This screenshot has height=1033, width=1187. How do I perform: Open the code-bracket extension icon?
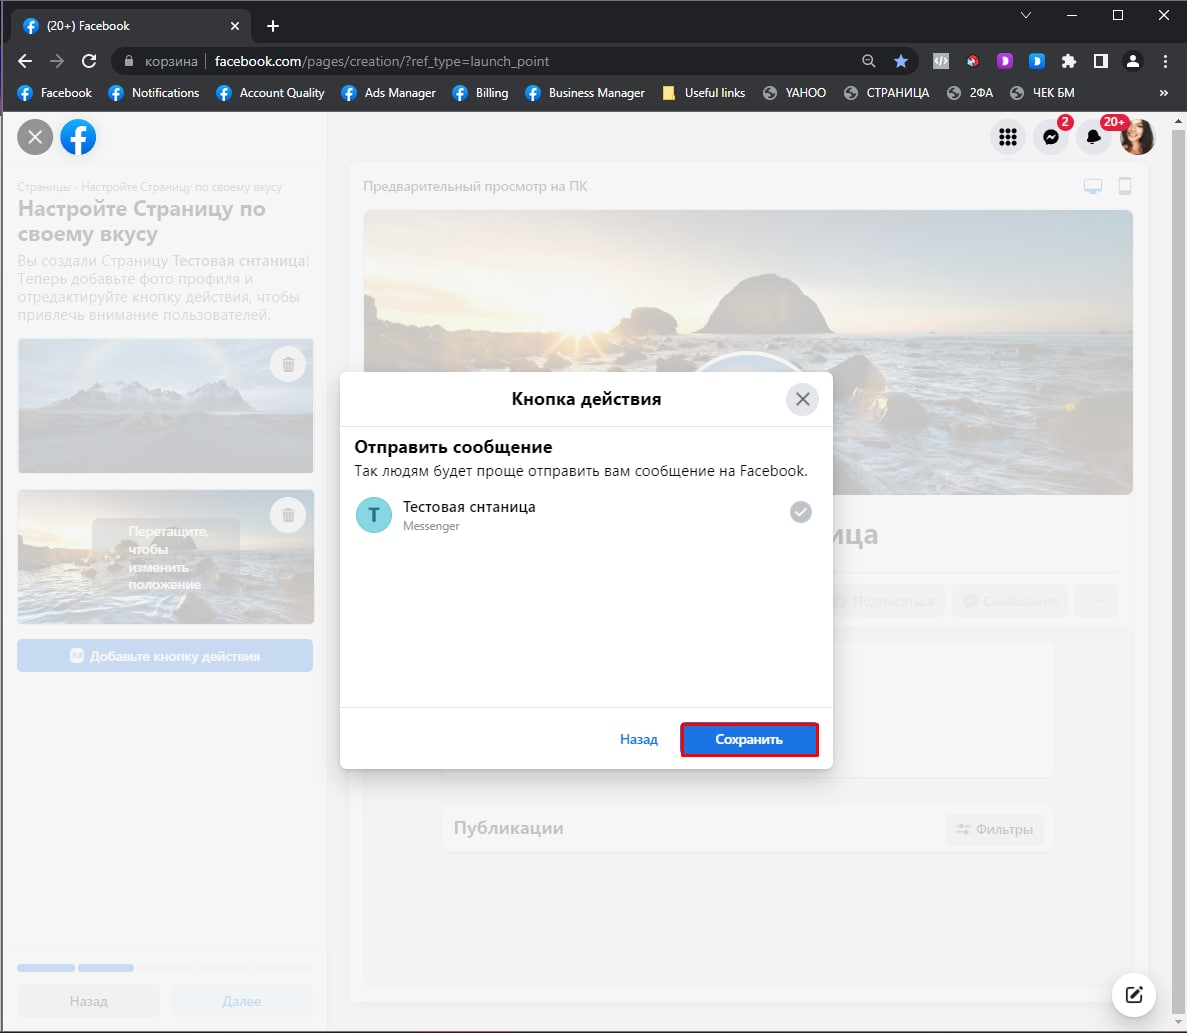point(941,61)
